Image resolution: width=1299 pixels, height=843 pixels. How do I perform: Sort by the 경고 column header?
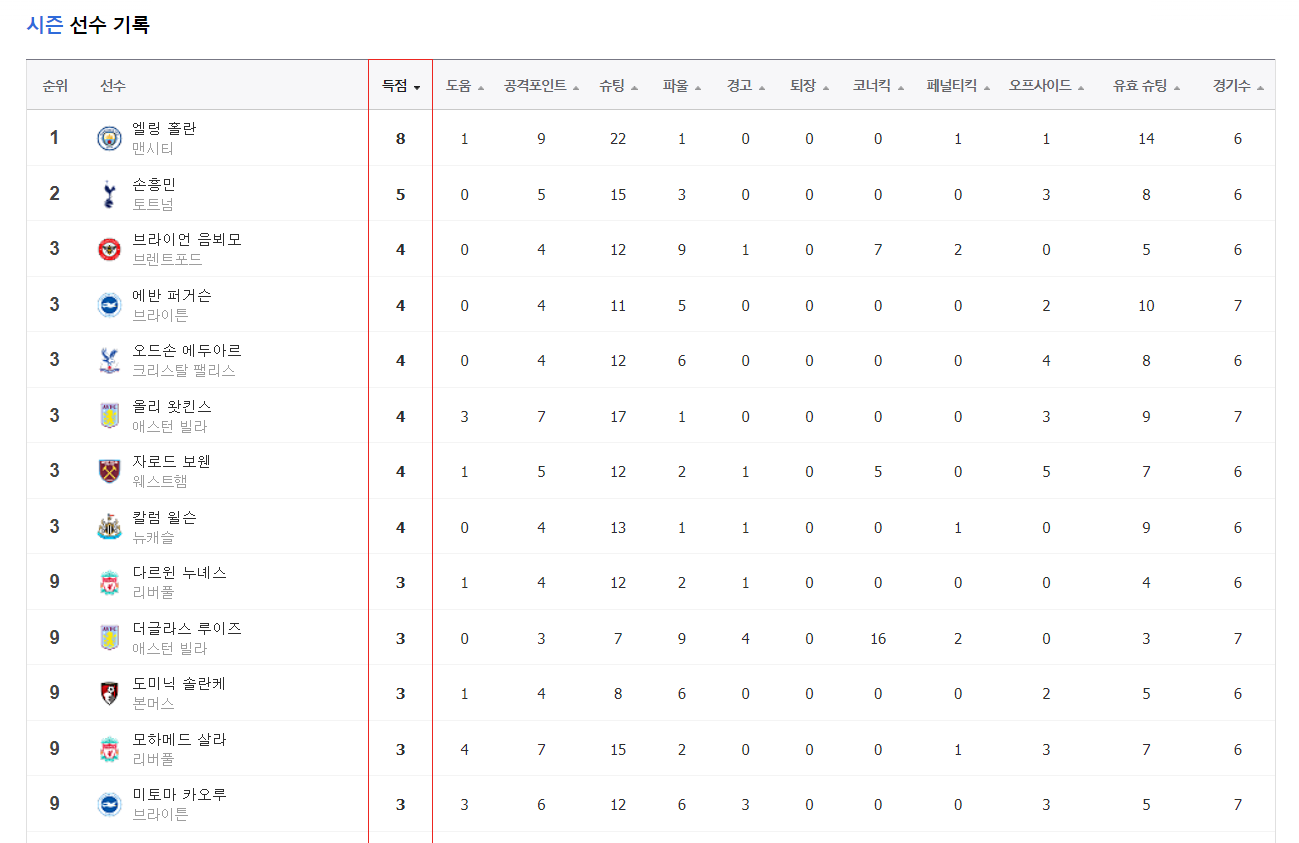point(746,86)
